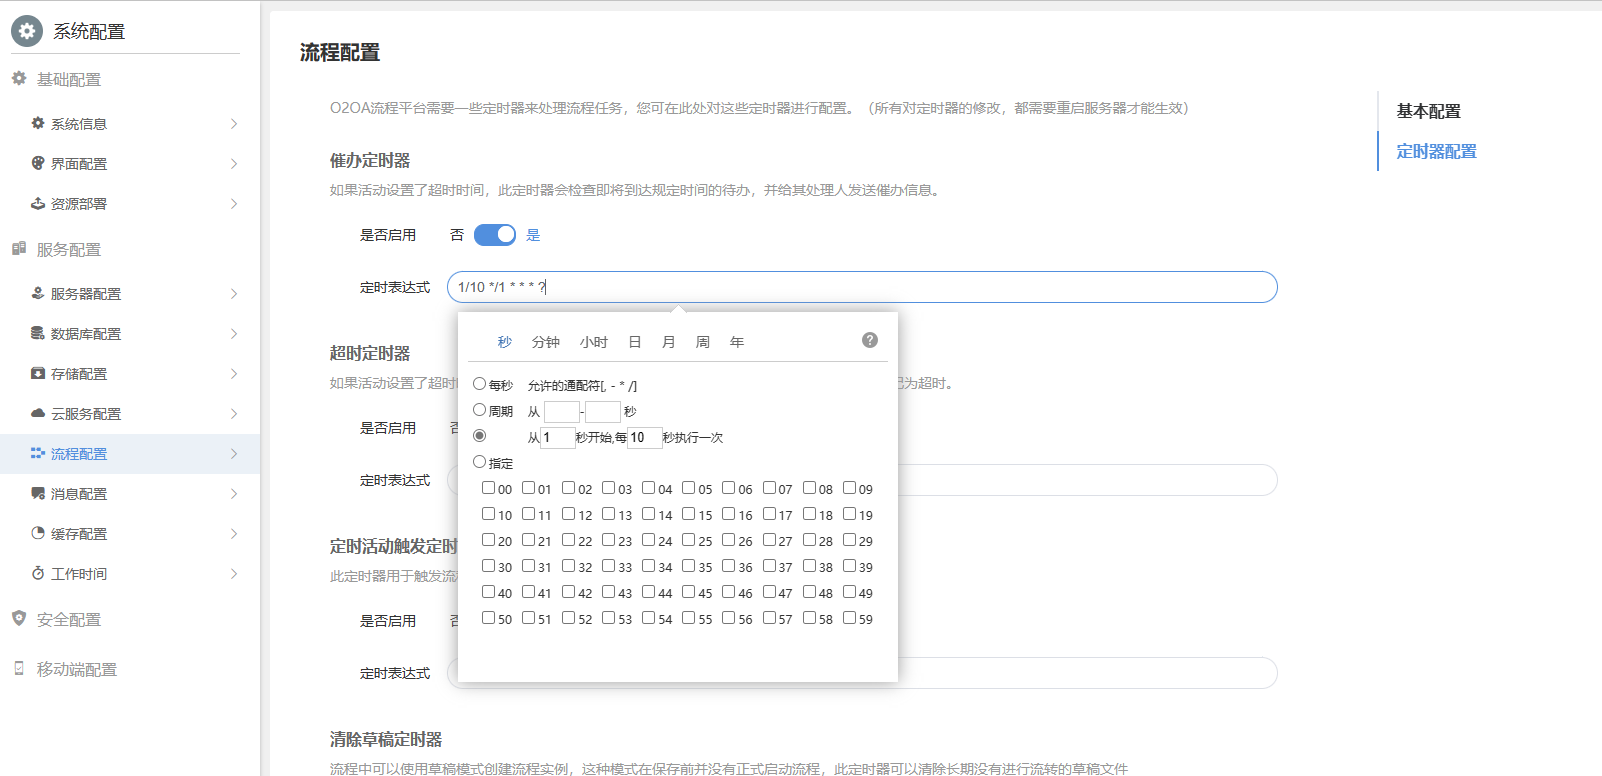Click the 催办定时器 cron expression field
Image resolution: width=1602 pixels, height=776 pixels.
(862, 287)
